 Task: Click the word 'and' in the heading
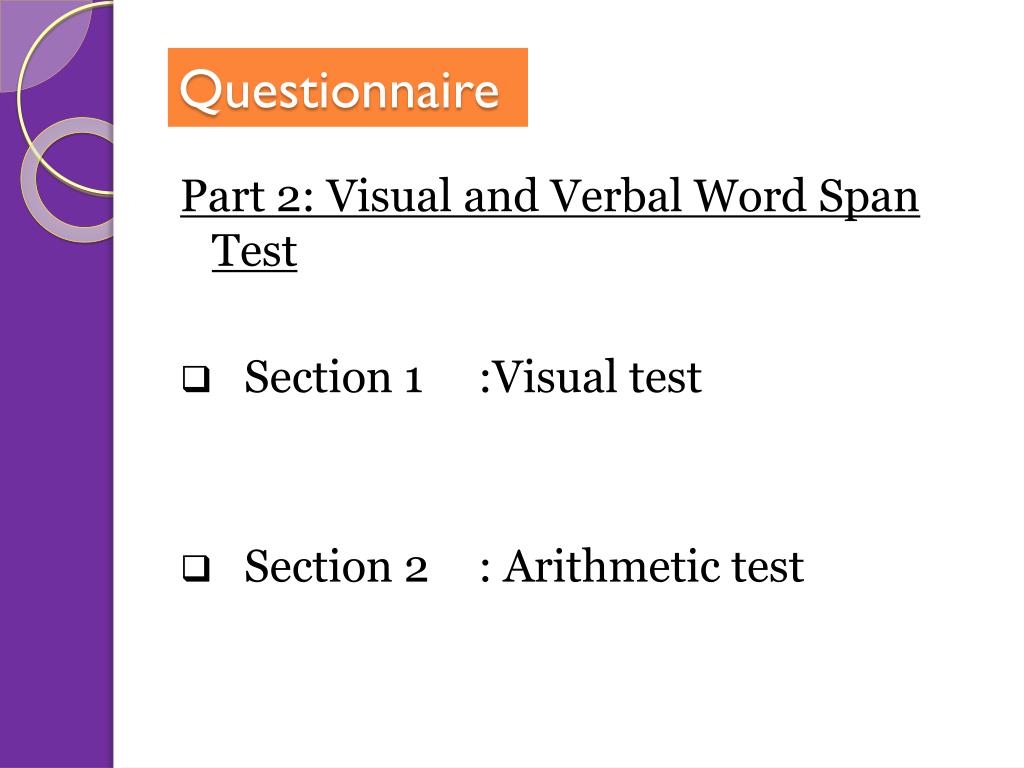pyautogui.click(x=501, y=195)
